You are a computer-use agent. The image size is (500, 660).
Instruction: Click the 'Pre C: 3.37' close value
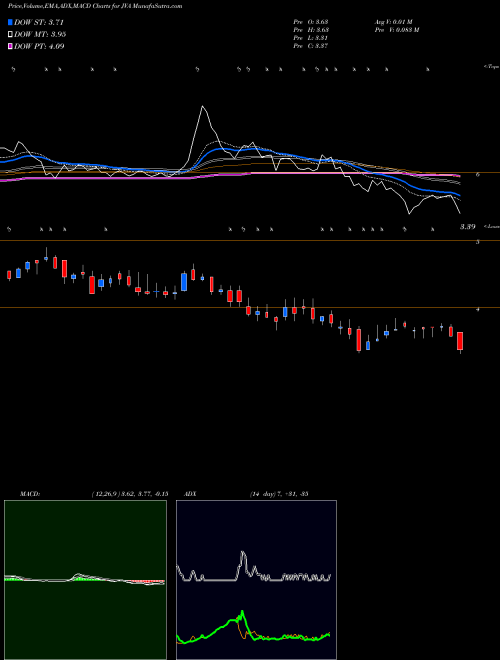pyautogui.click(x=311, y=46)
